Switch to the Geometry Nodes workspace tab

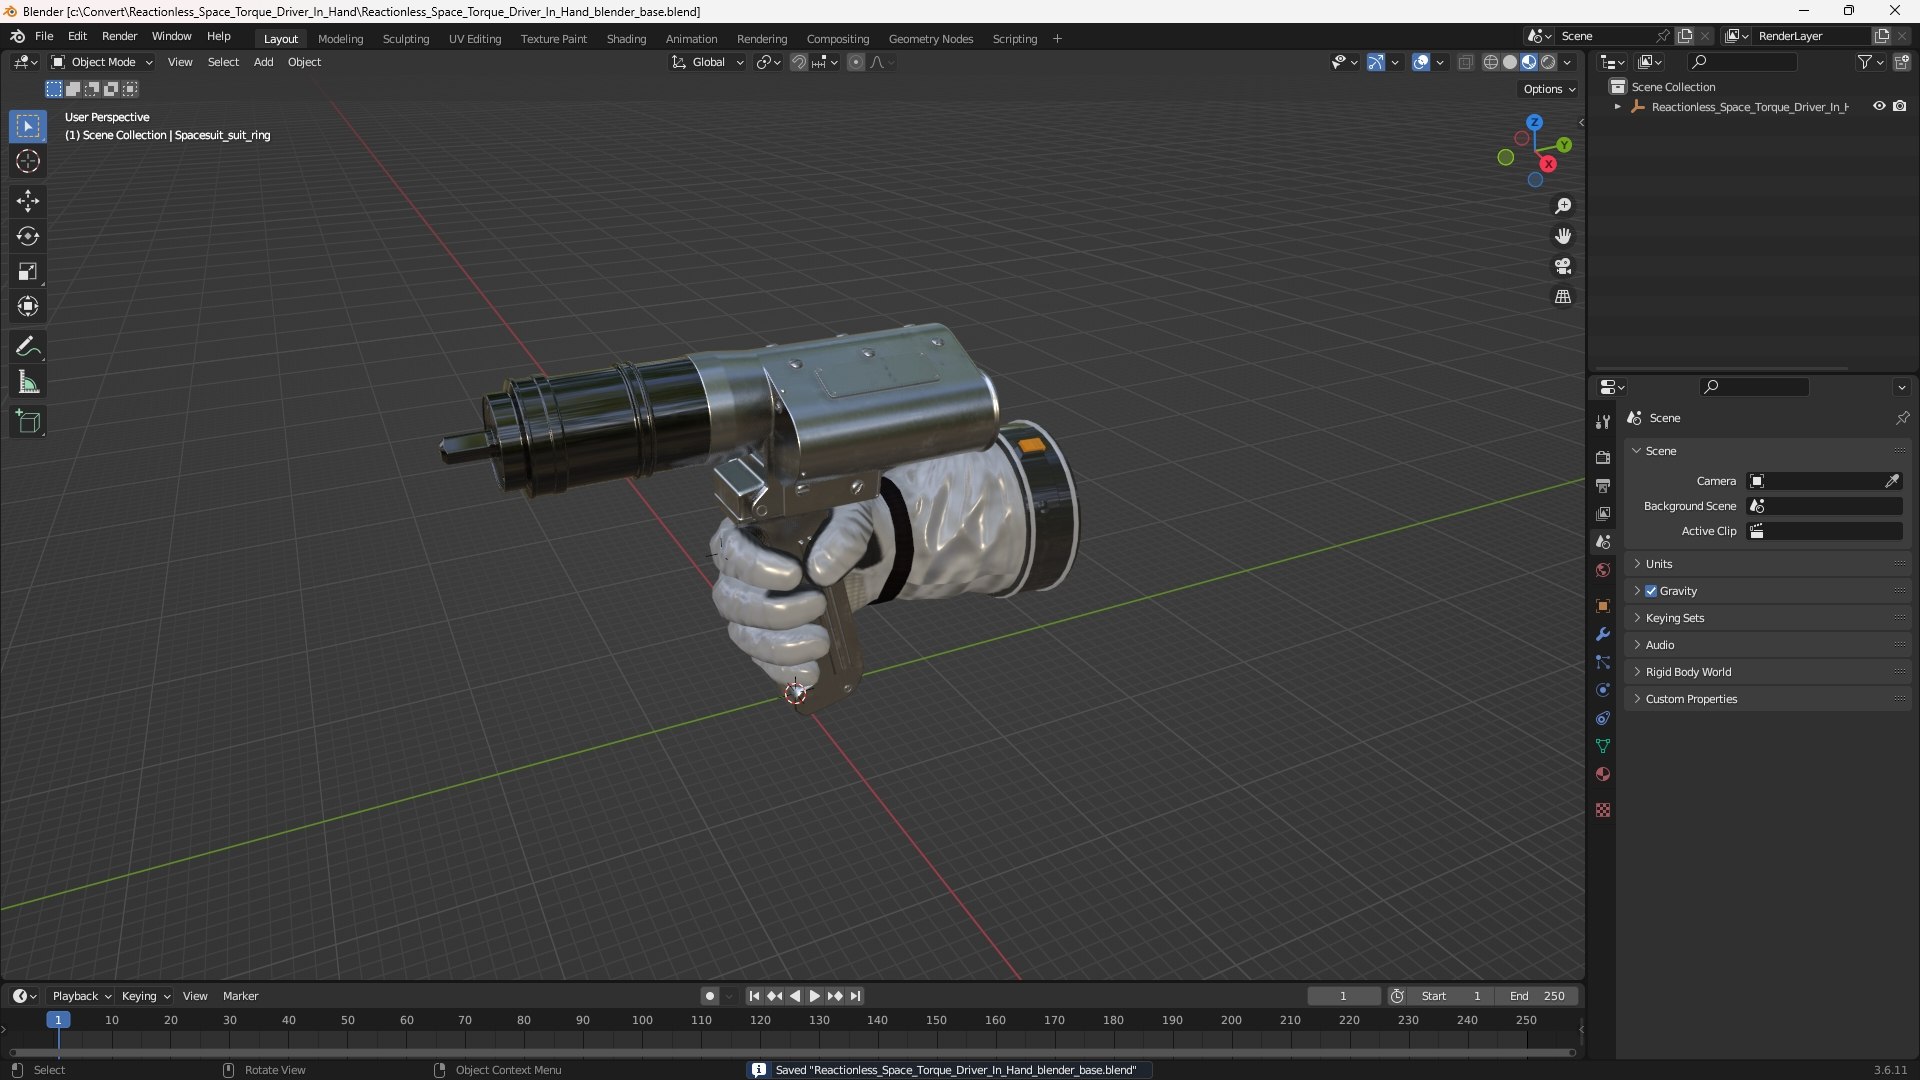(x=930, y=39)
